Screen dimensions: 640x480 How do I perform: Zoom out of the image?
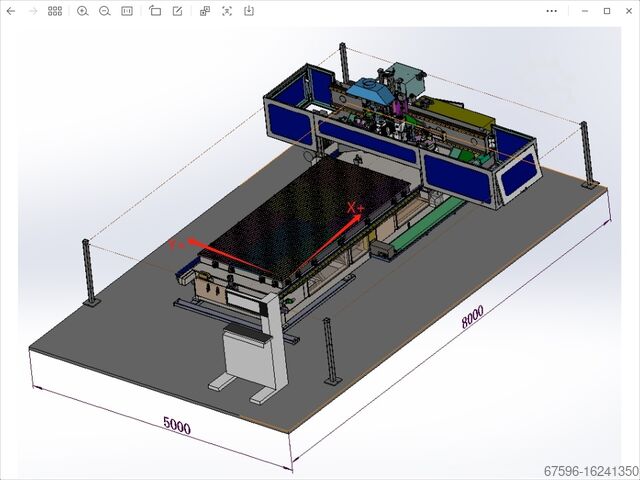click(104, 11)
